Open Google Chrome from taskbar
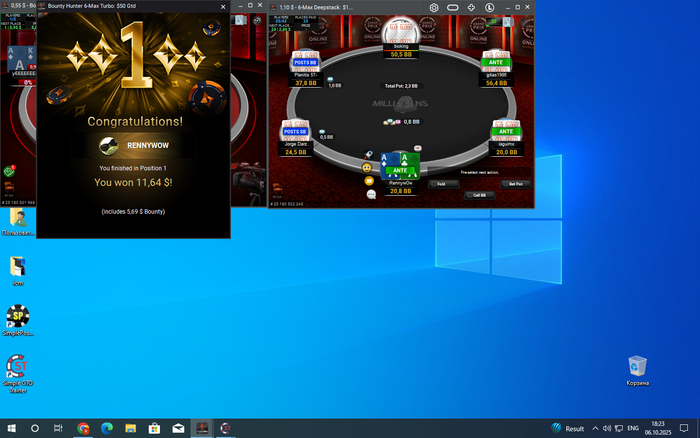This screenshot has width=700, height=438. click(x=83, y=428)
